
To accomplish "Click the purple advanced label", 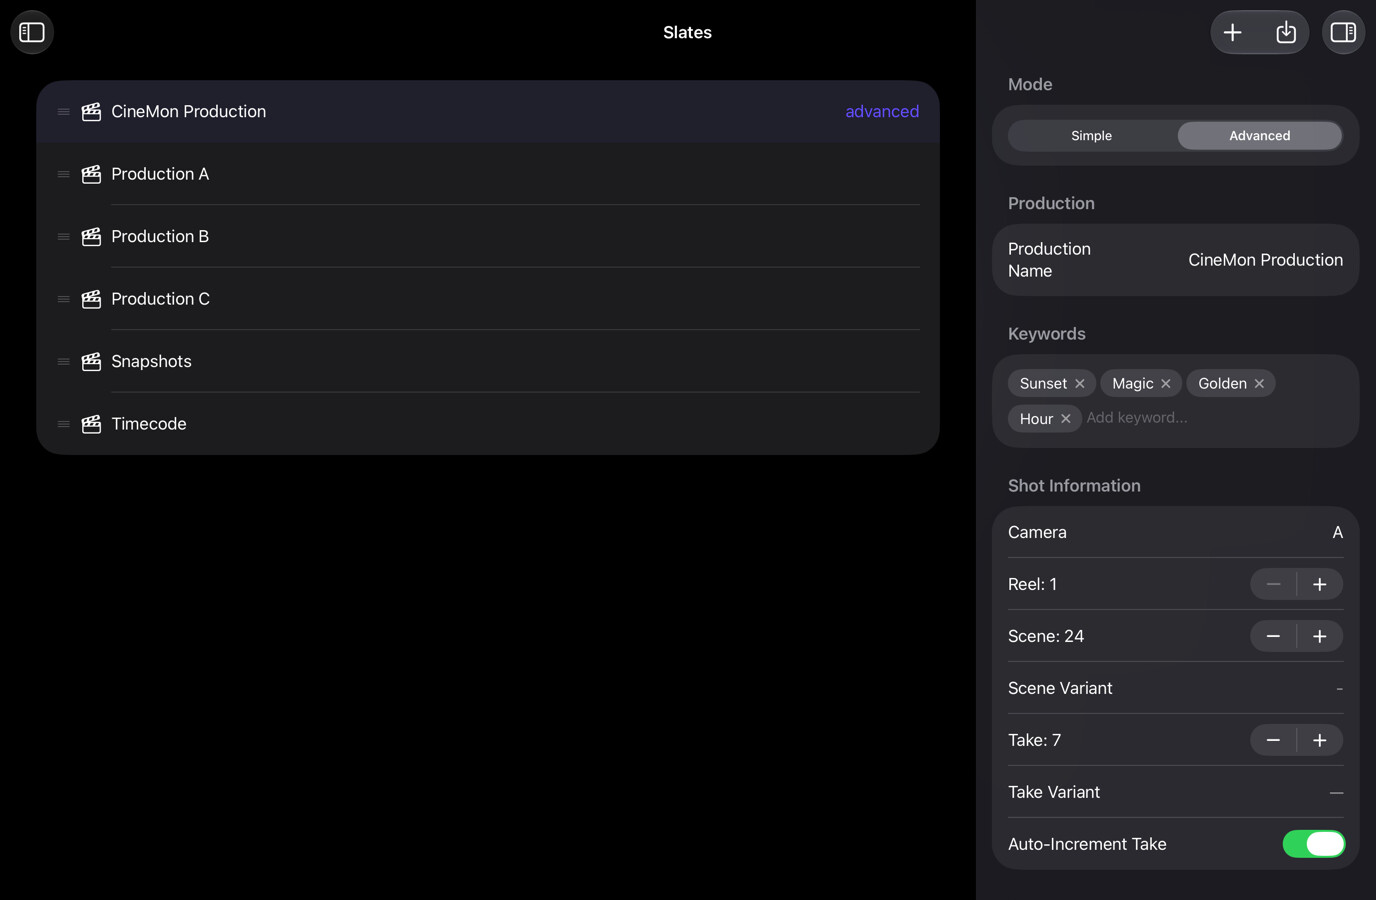I will click(882, 111).
